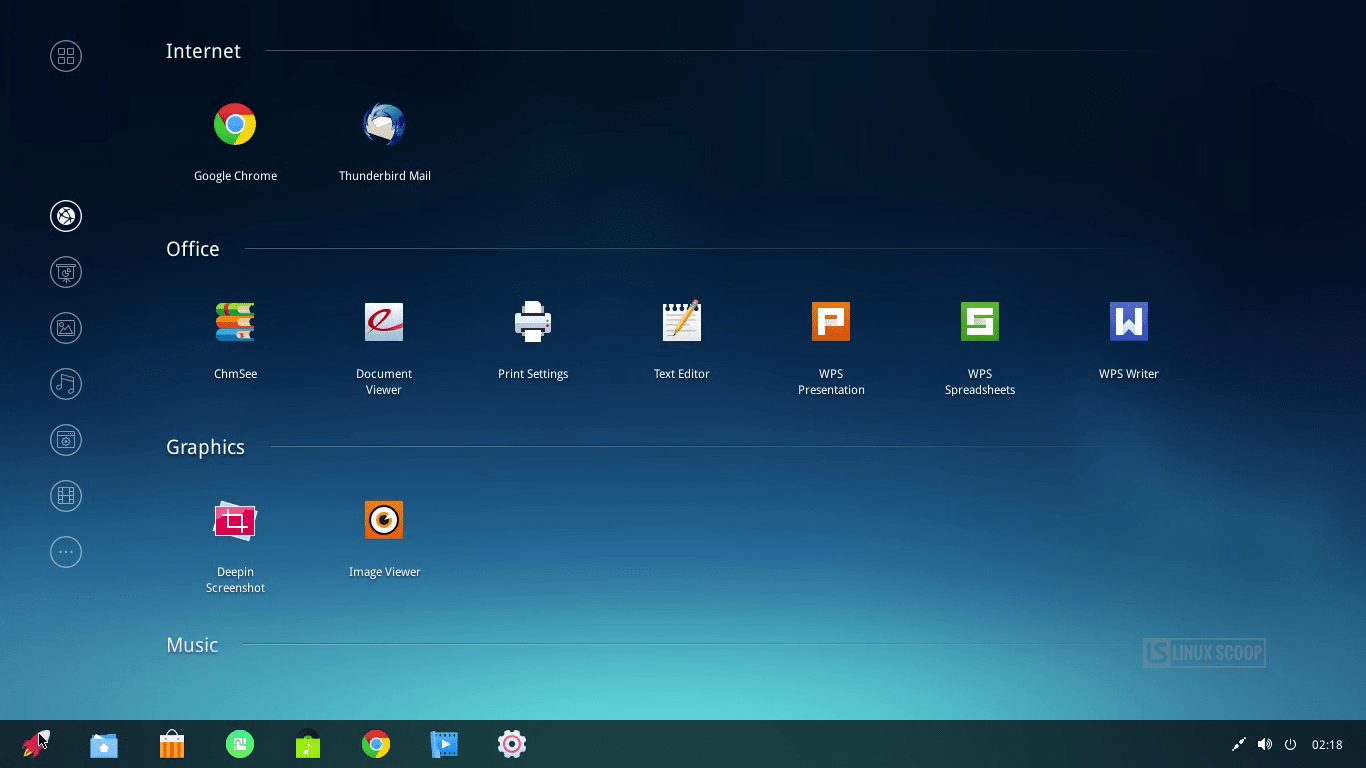Start WPS Presentation
Viewport: 1366px width, 768px height.
tap(831, 322)
